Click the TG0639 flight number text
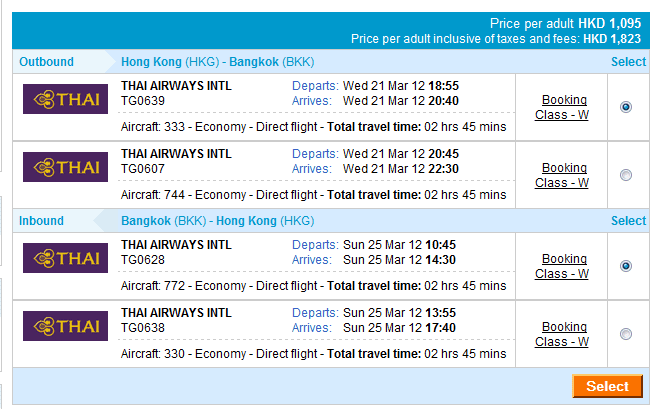Screen dimensions: 655x409 tap(143, 100)
